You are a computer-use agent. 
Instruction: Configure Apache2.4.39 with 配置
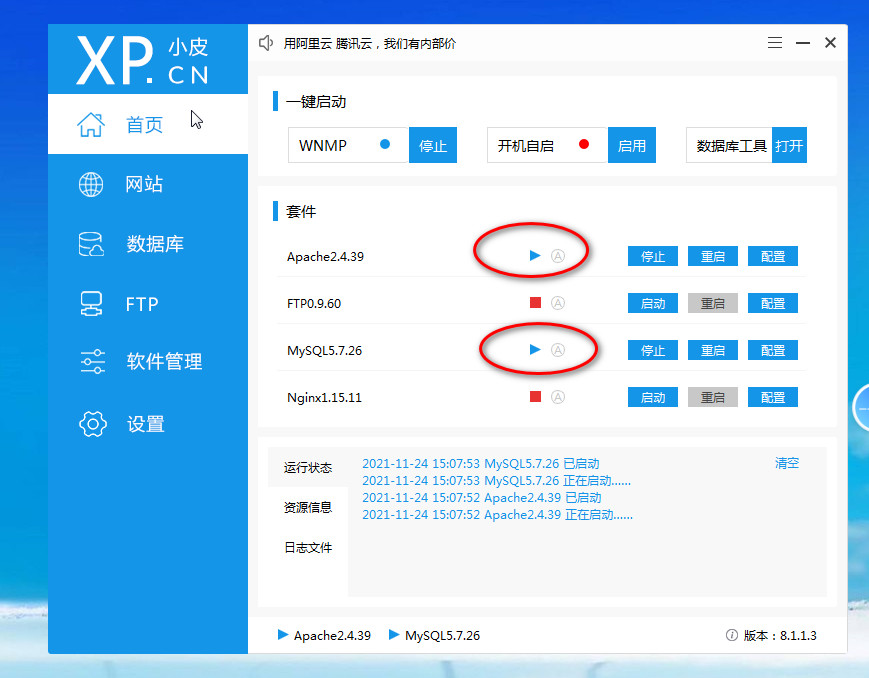click(773, 256)
